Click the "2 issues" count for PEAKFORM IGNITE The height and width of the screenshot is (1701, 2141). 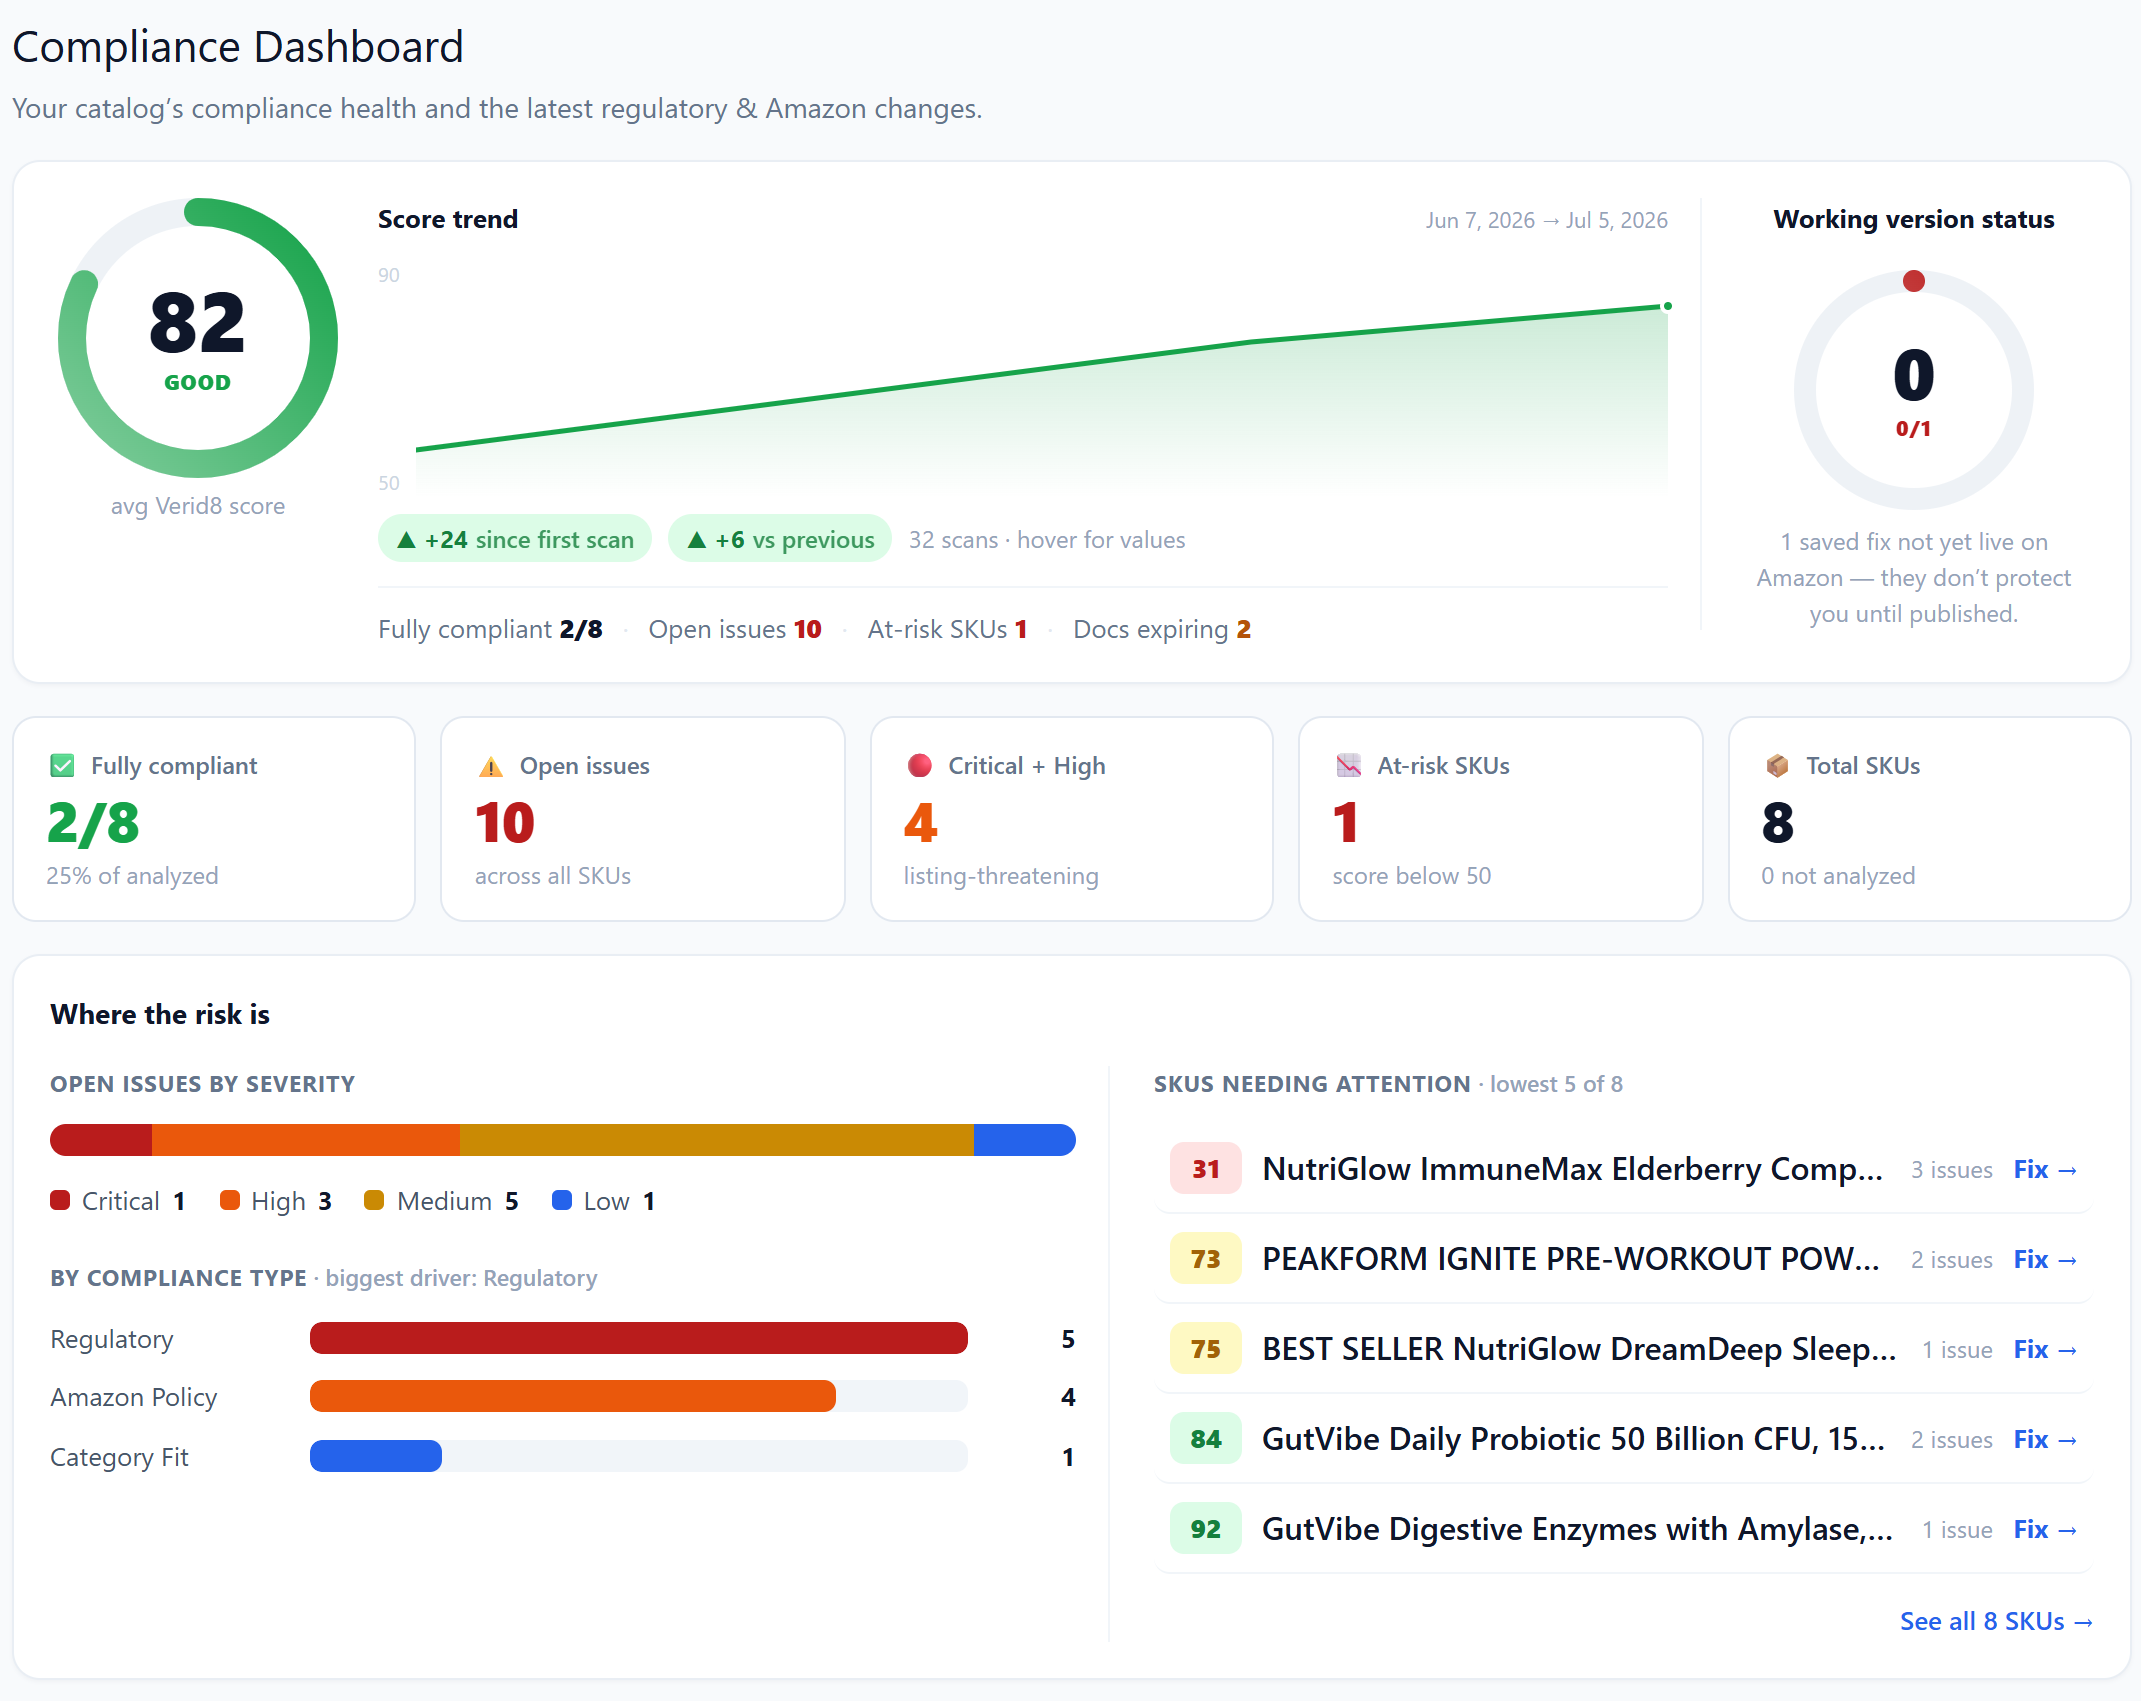point(1951,1259)
